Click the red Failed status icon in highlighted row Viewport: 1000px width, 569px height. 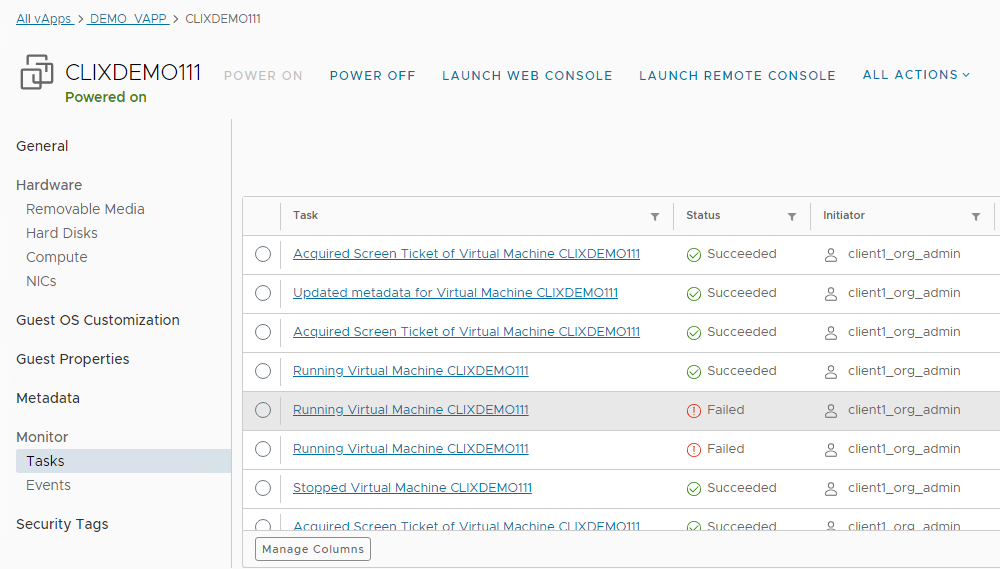694,410
